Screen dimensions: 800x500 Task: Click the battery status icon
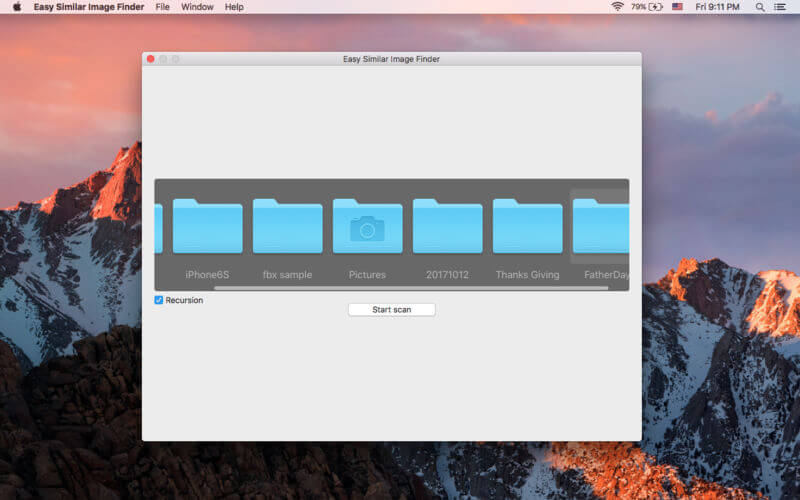(x=647, y=7)
